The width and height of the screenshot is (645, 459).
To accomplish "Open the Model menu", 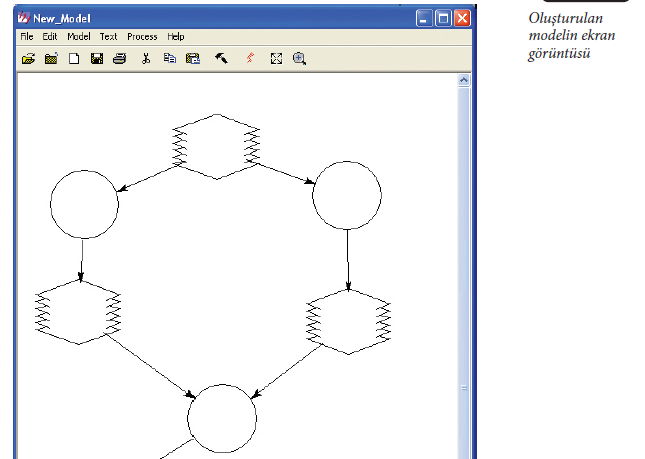I will pos(79,37).
